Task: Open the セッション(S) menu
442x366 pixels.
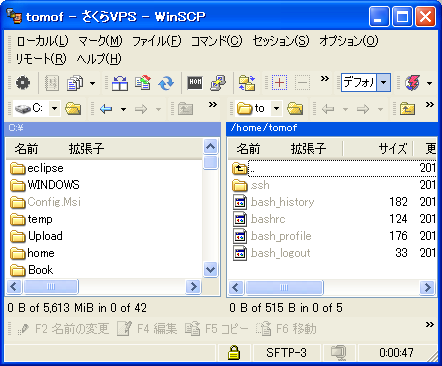Action: click(x=281, y=41)
